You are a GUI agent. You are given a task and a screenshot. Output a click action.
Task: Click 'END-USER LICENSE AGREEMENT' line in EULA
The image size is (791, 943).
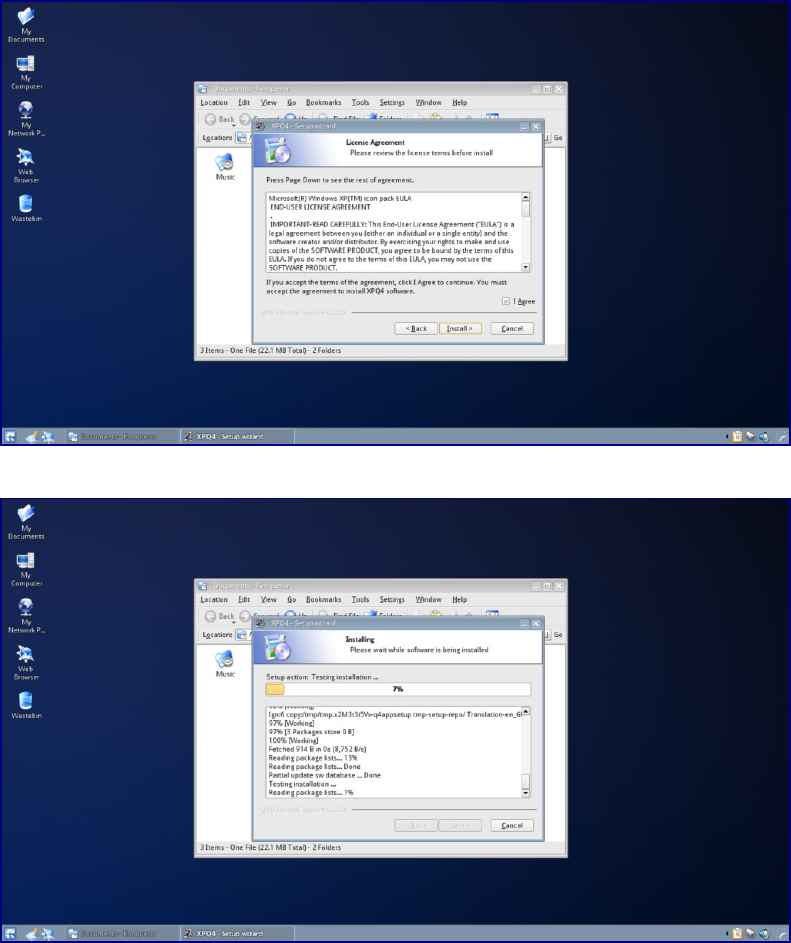[320, 207]
